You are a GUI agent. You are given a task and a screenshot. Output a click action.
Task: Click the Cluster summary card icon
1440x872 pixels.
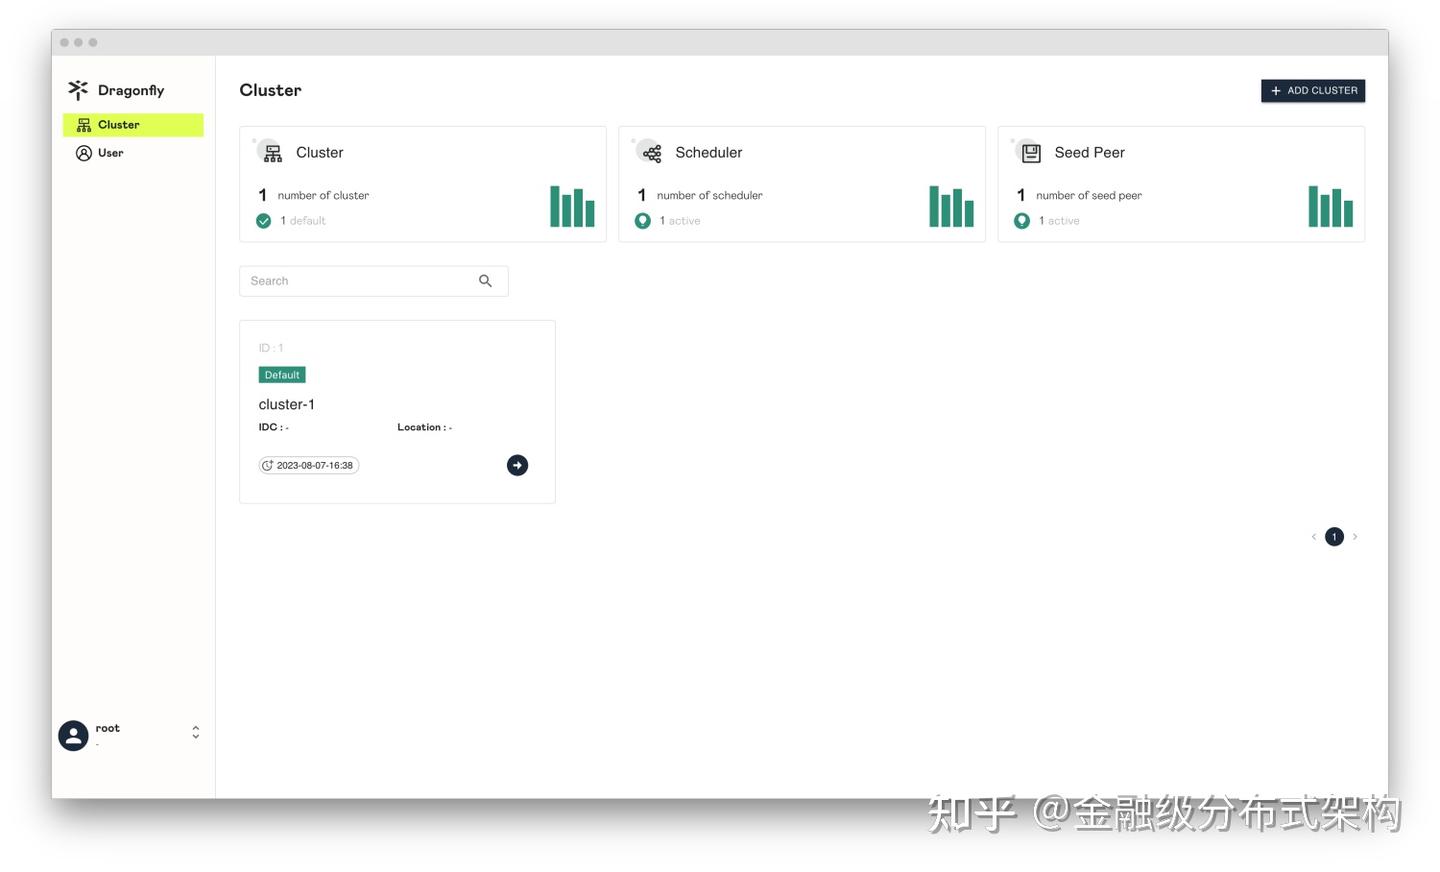click(x=272, y=153)
